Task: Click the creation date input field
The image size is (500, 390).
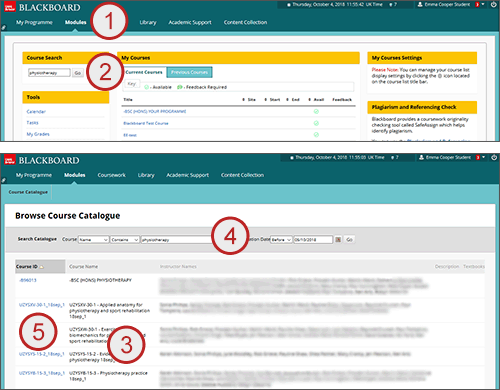Action: coord(313,240)
